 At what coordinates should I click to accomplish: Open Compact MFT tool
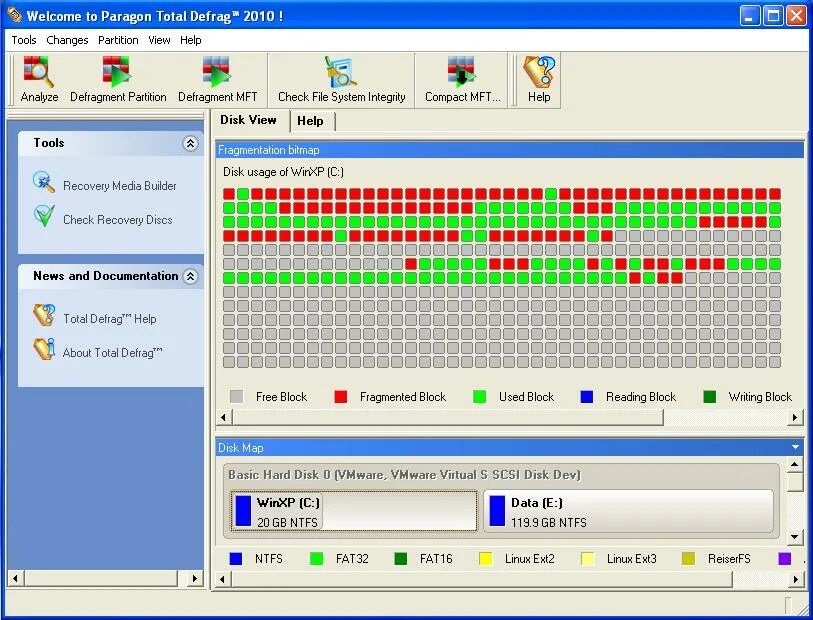461,72
